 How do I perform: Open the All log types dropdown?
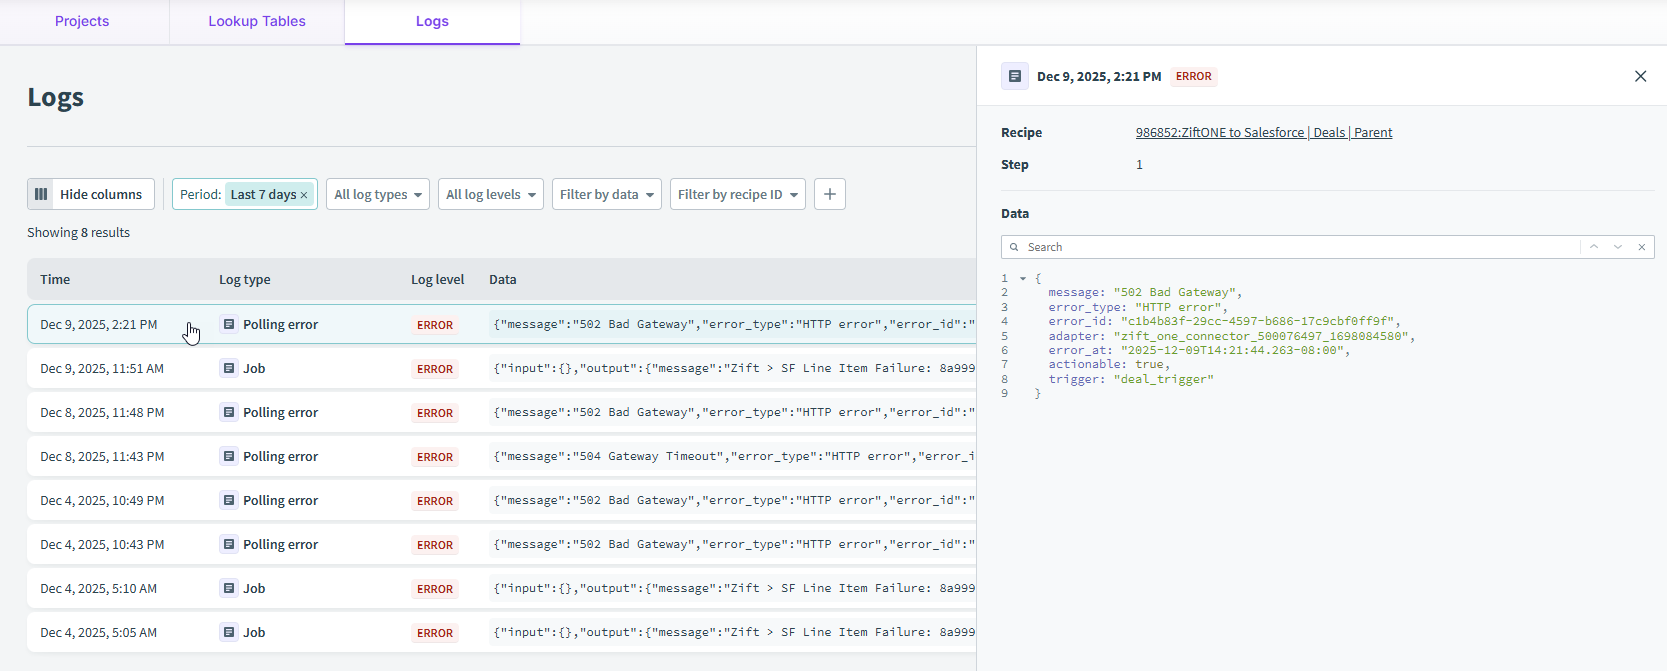tap(378, 194)
